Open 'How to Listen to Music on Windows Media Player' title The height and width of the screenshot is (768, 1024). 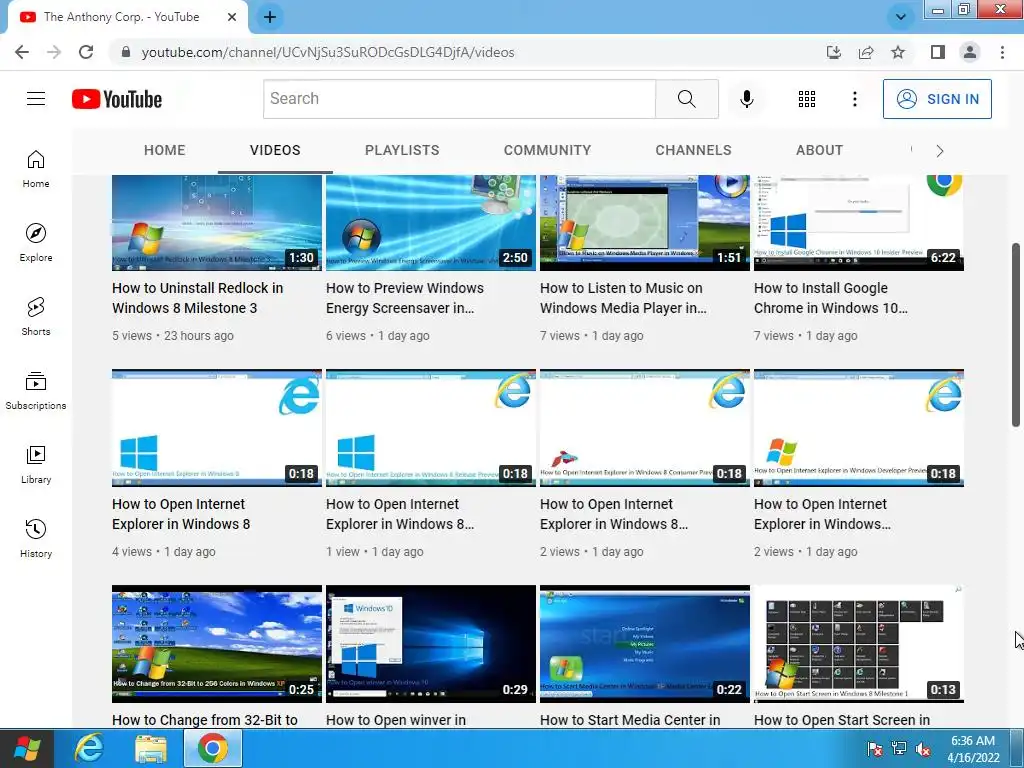coord(623,298)
